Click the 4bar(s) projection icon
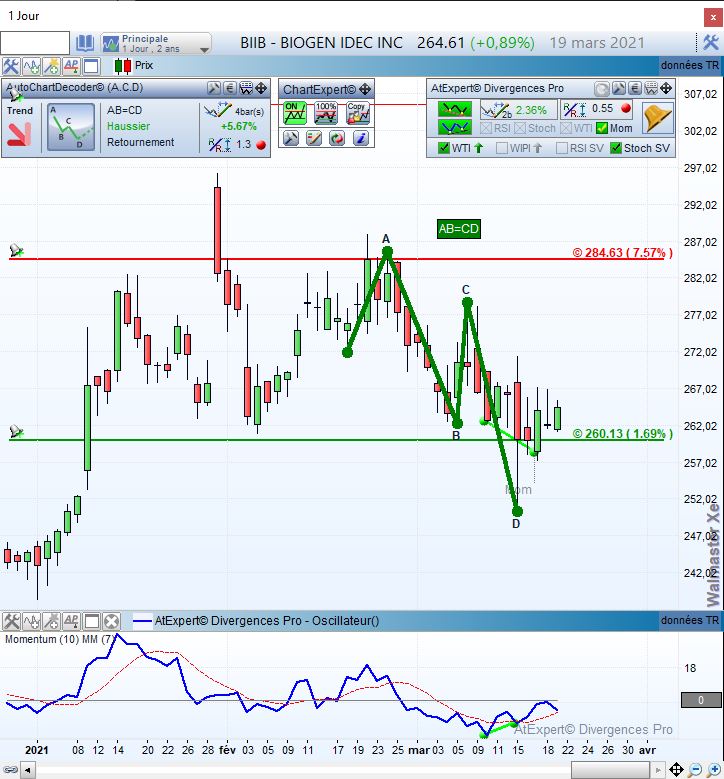 tap(218, 110)
